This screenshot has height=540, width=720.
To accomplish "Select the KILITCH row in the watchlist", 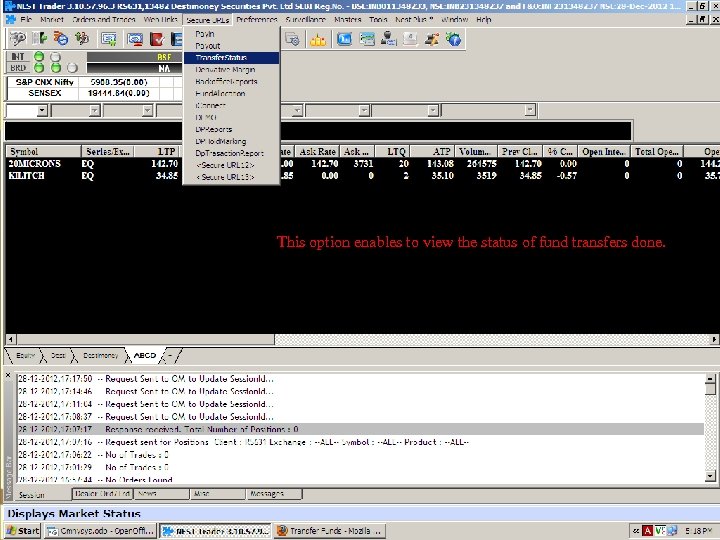I will point(362,176).
